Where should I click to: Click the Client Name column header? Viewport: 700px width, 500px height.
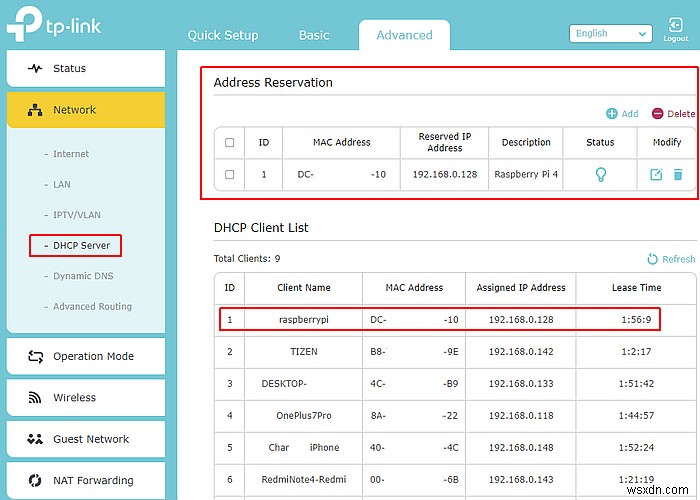point(304,288)
